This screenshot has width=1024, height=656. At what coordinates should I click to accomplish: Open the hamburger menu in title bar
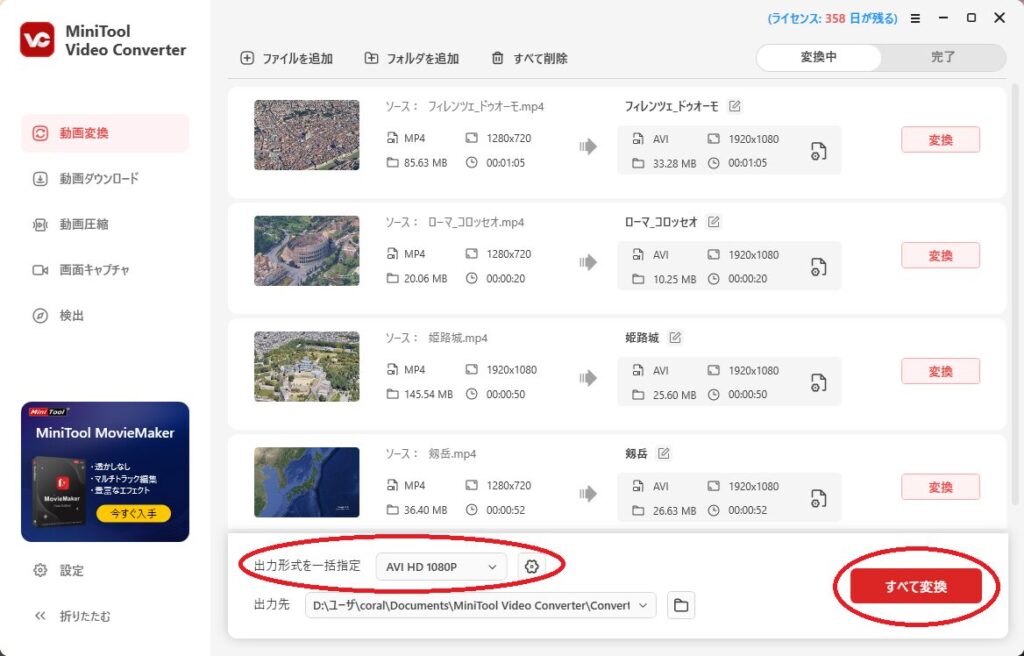[x=915, y=18]
